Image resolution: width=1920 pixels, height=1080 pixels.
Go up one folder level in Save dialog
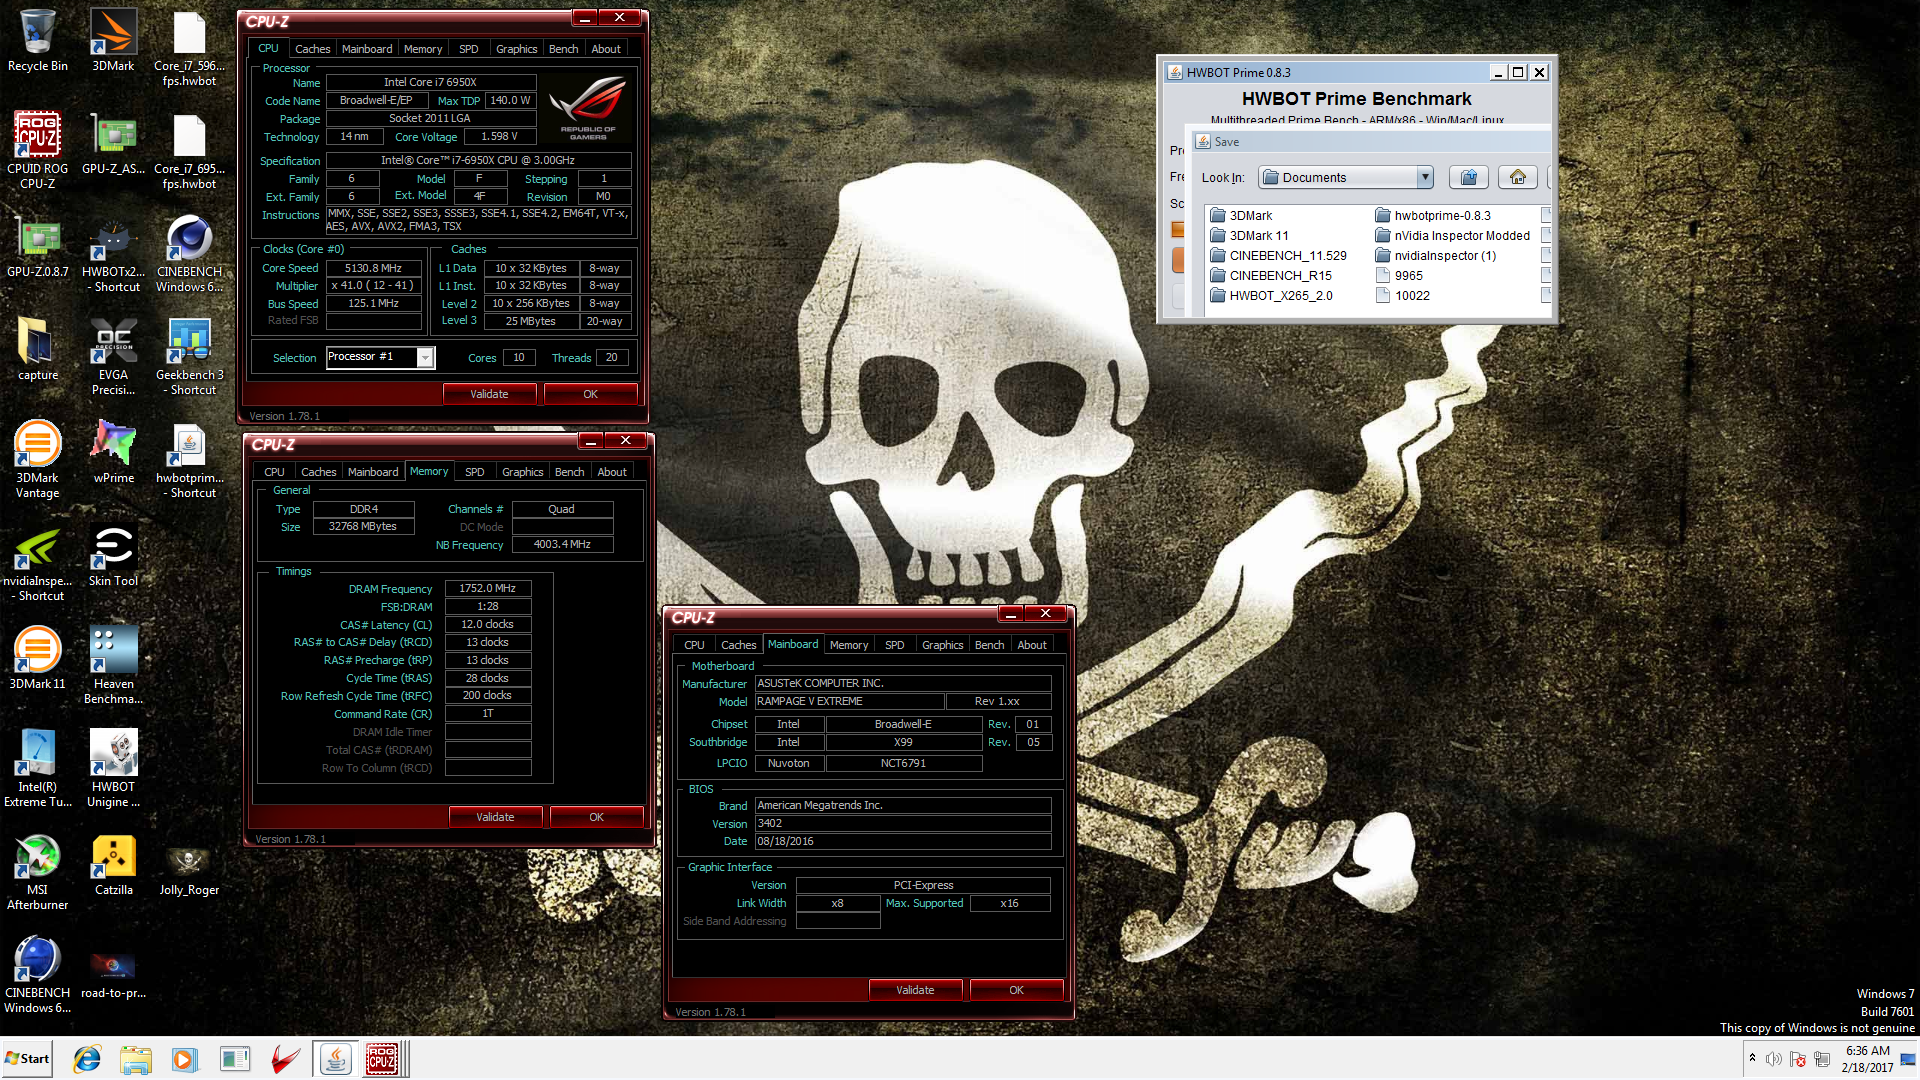pos(1469,177)
